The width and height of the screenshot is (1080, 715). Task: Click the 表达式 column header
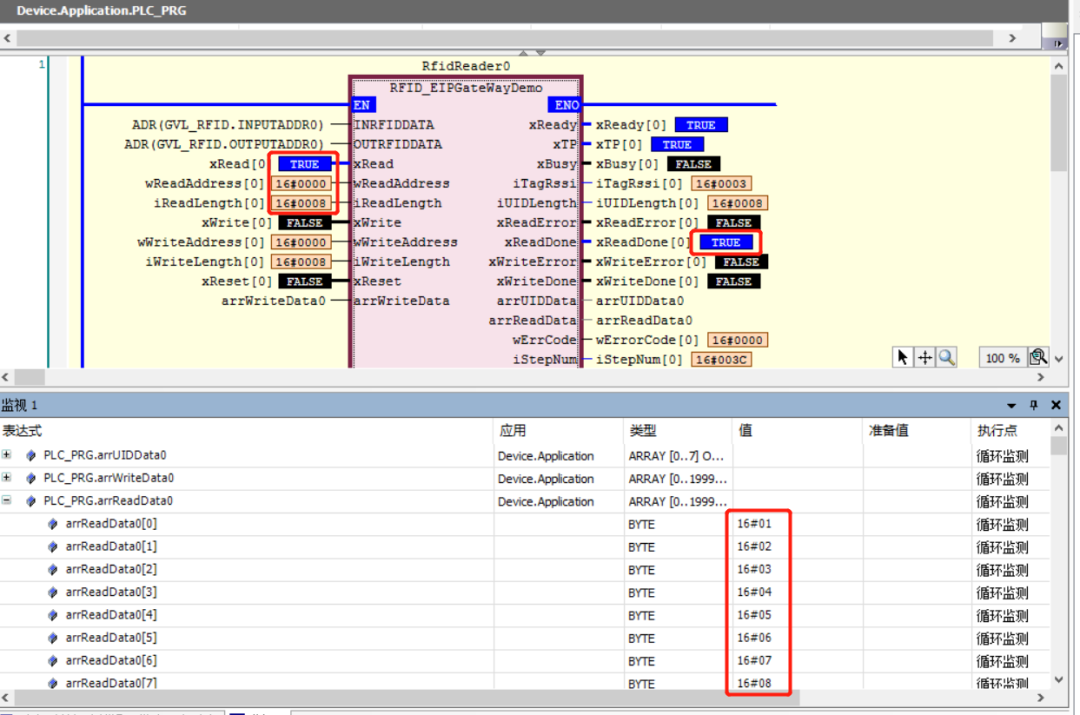[x=22, y=431]
